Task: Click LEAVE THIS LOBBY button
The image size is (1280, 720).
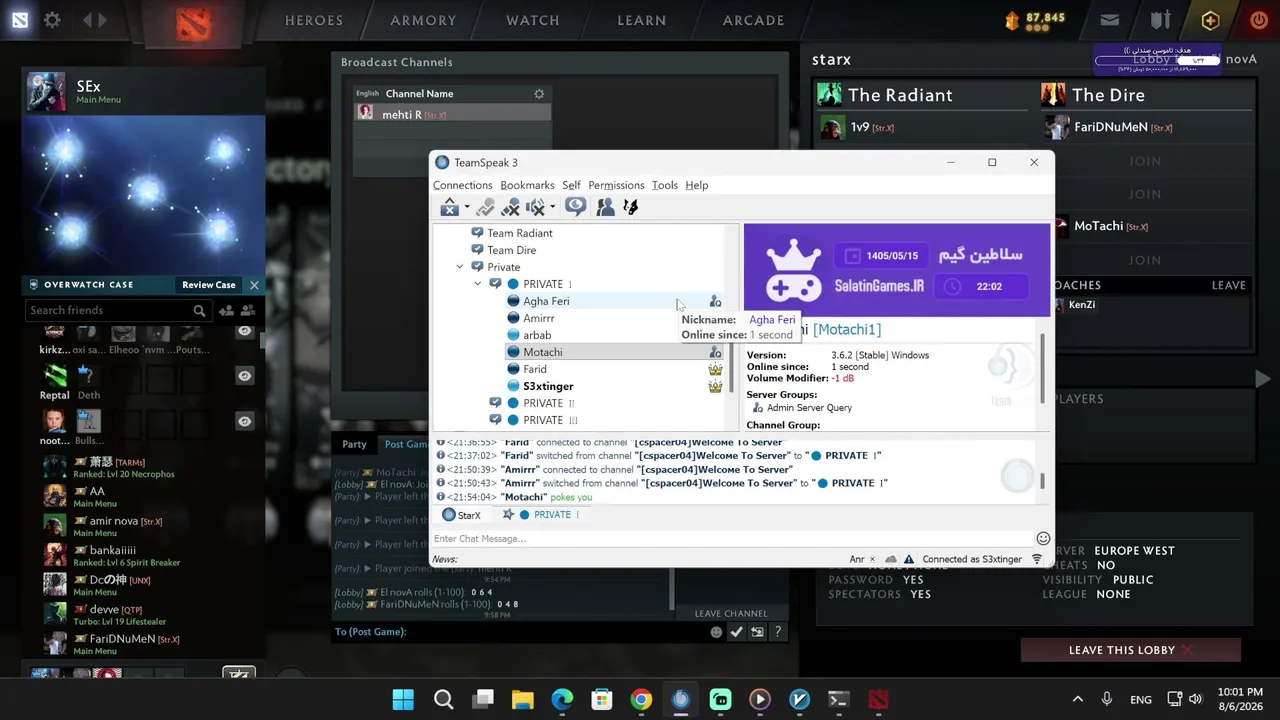Action: (x=1131, y=650)
